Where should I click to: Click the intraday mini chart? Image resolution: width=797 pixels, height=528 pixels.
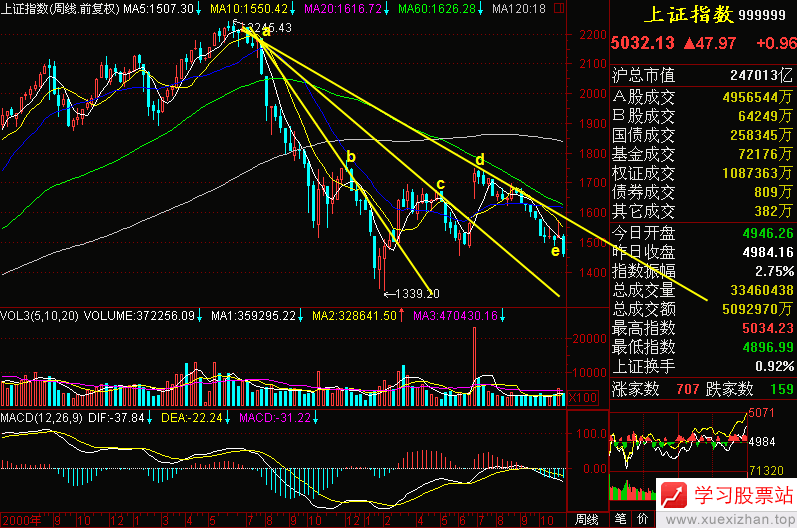(x=679, y=455)
